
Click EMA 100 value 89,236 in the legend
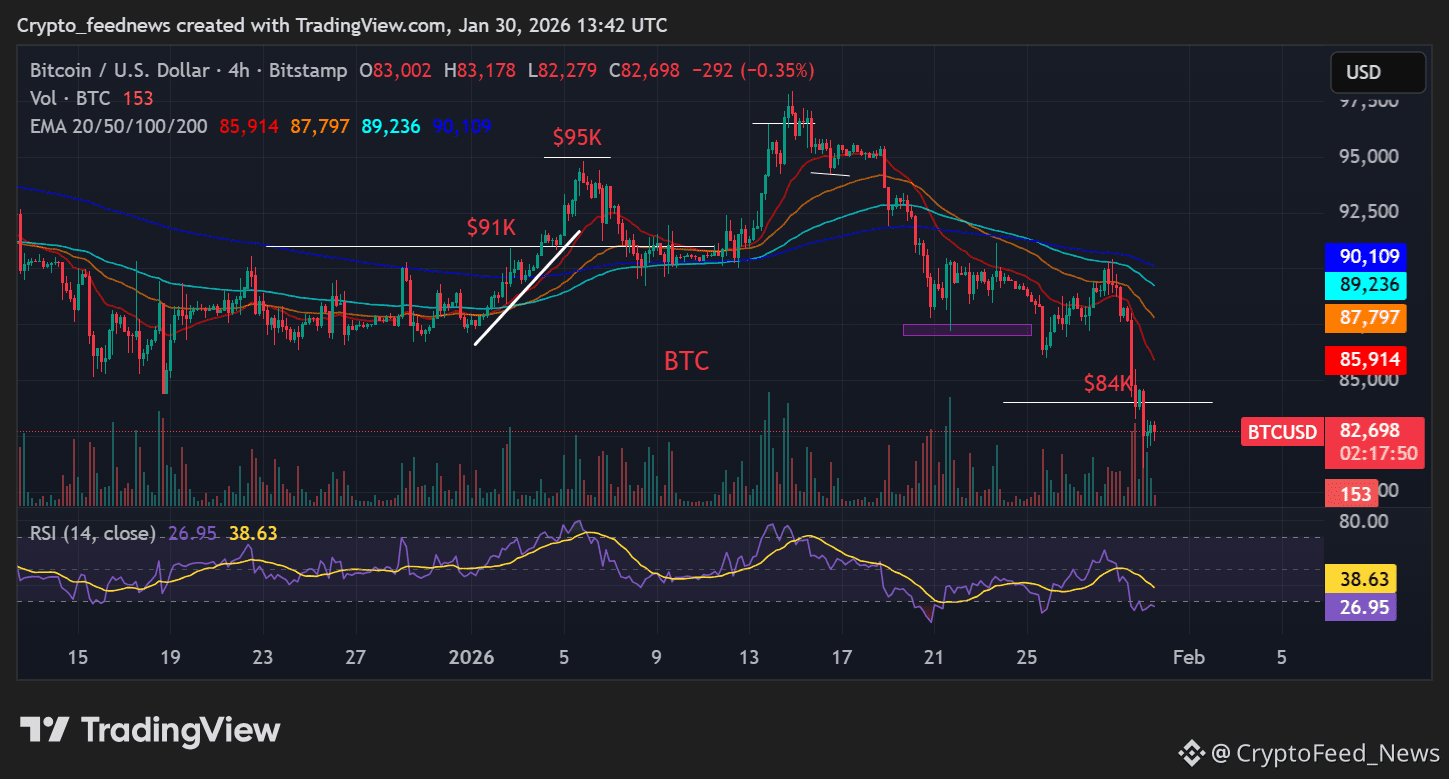click(391, 127)
